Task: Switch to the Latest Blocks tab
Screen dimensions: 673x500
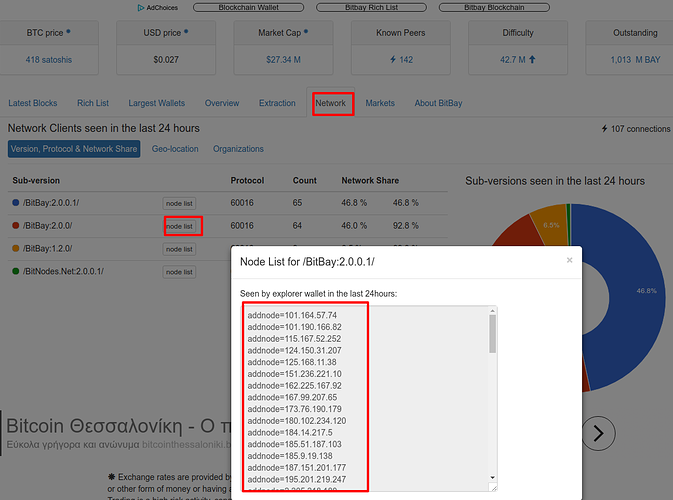Action: pos(33,103)
